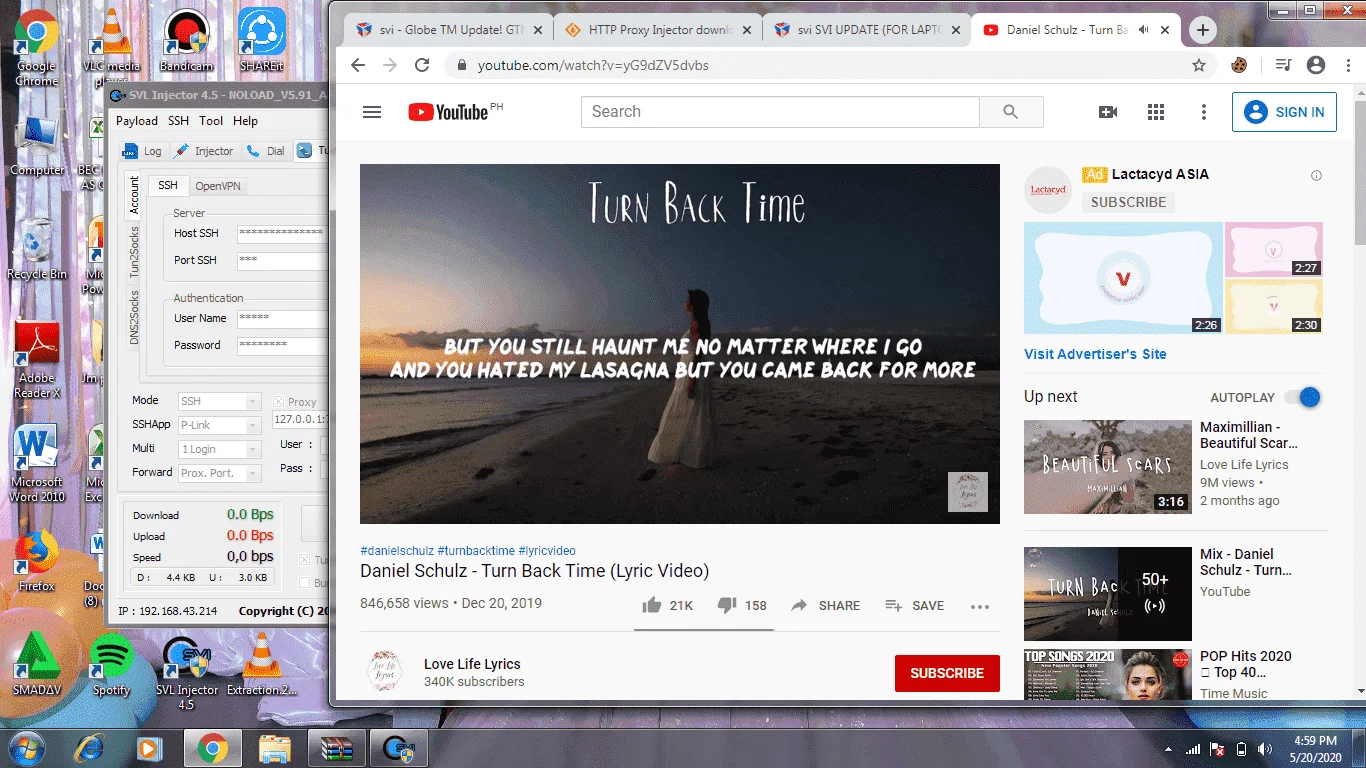
Task: Click the Host SSH input field
Action: coord(282,233)
